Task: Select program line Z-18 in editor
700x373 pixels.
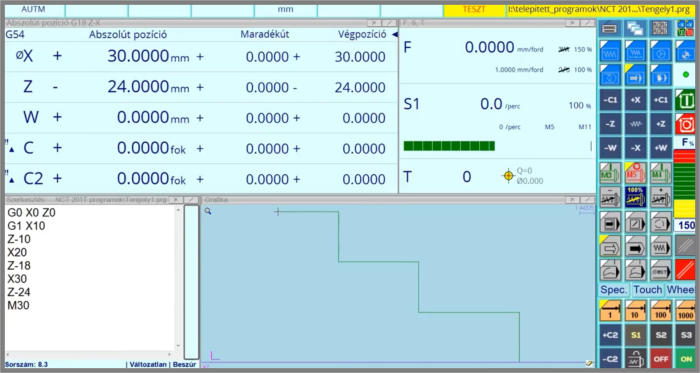Action: pyautogui.click(x=19, y=265)
